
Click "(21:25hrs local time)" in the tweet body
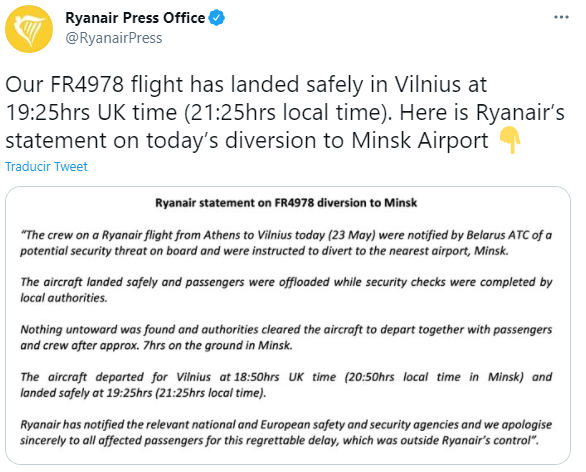tap(288, 112)
